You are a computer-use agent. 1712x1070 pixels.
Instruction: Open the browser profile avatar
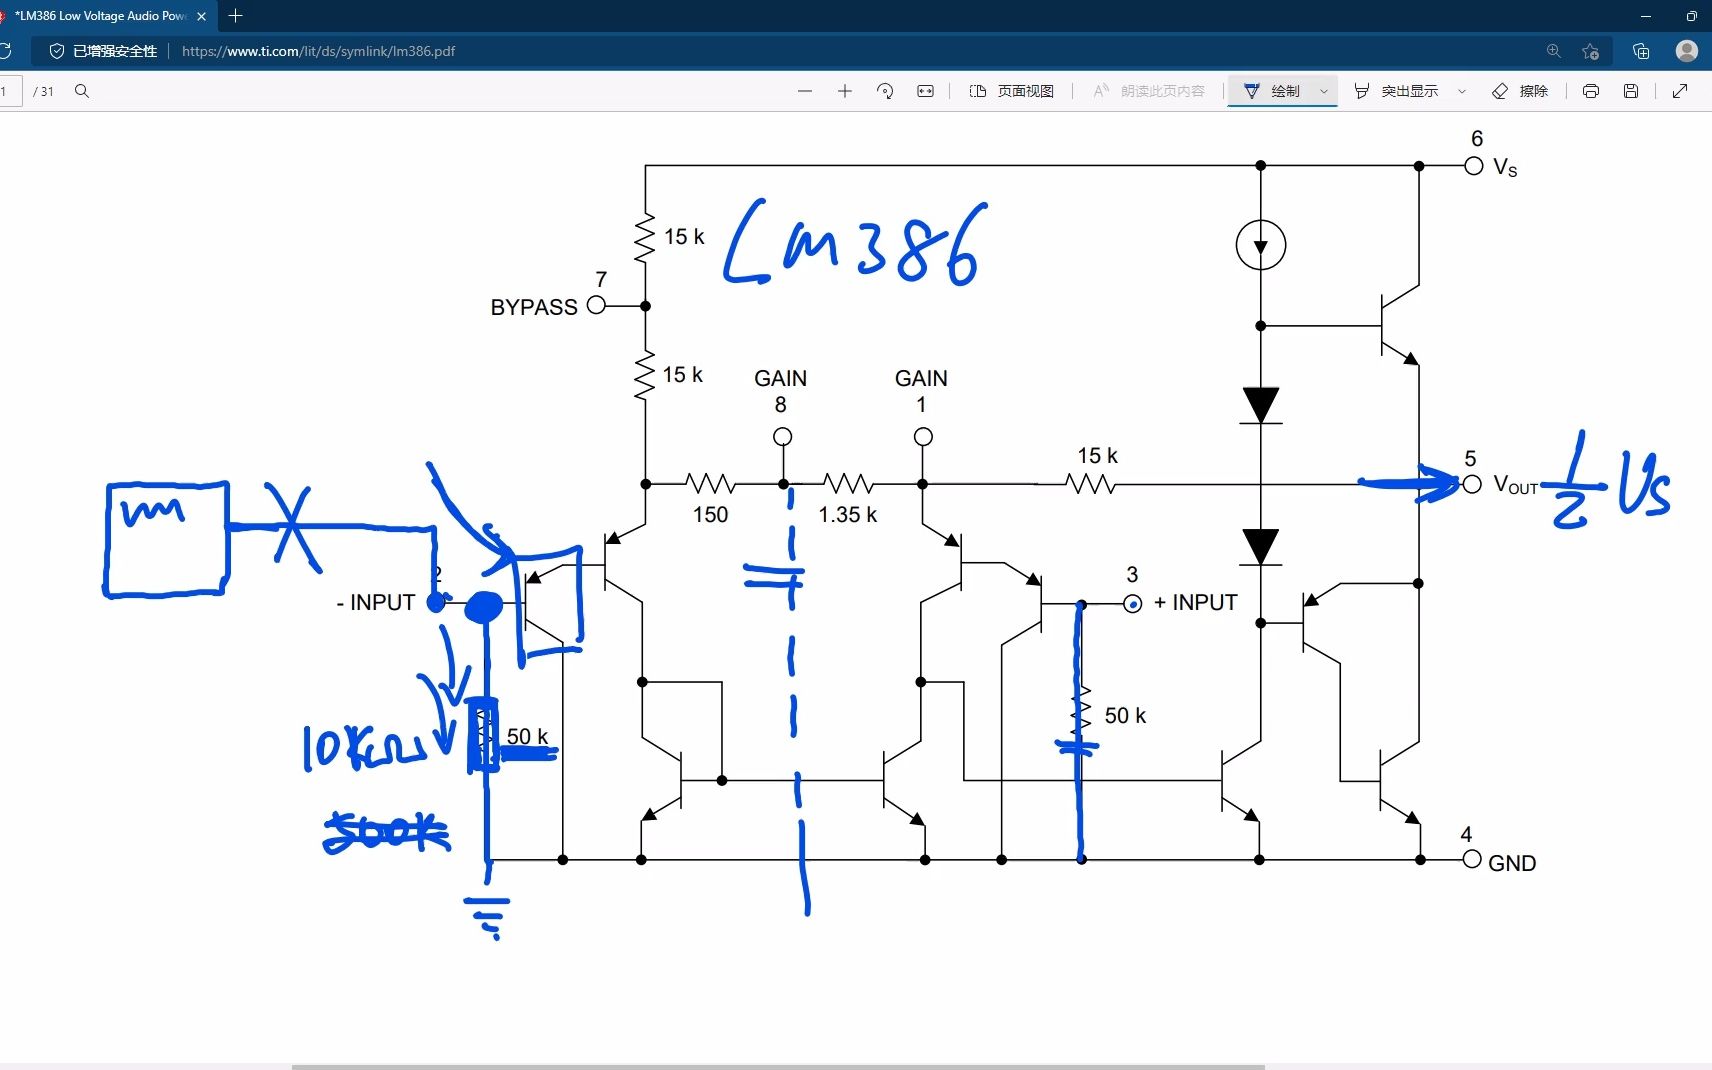(1687, 51)
